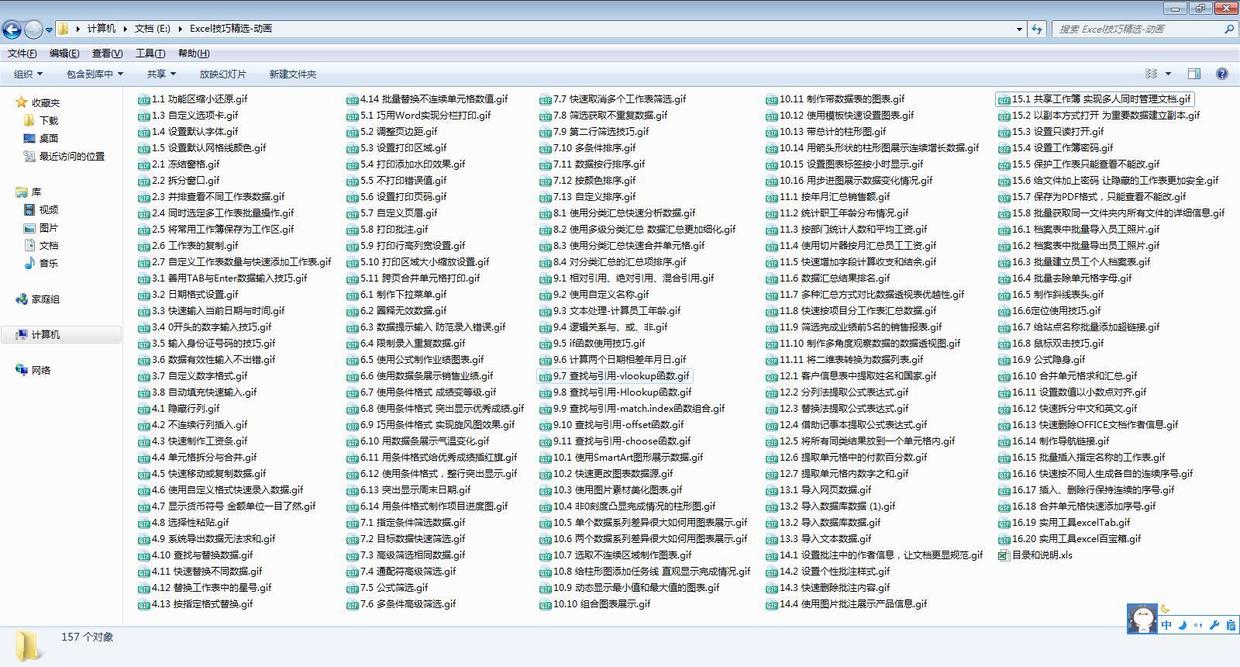Viewport: 1240px width, 667px height.
Task: Toggle the preview pane button
Action: (1194, 74)
